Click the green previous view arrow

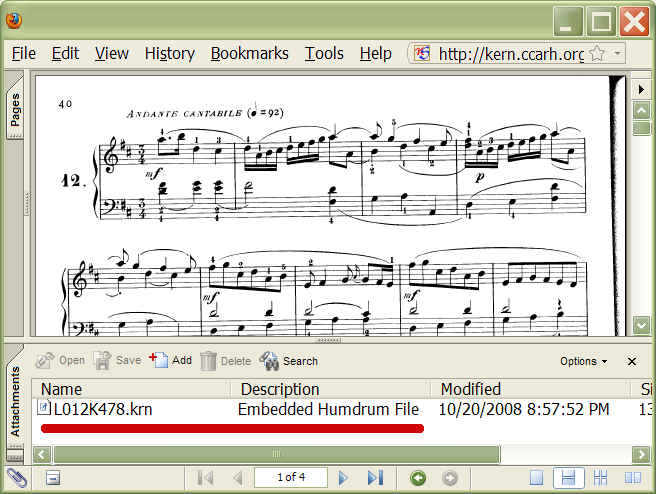(x=418, y=478)
